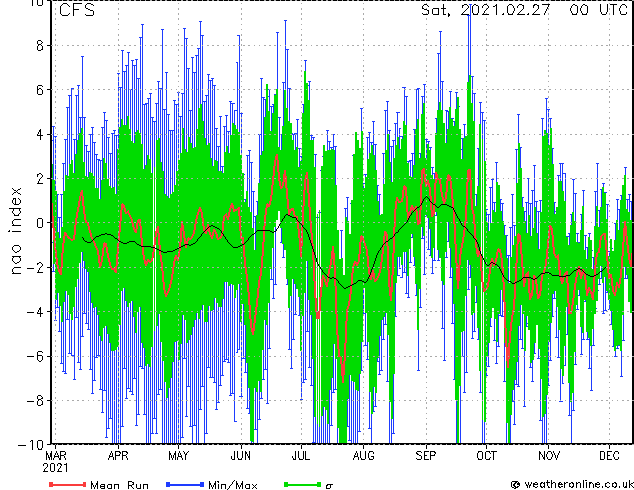
Task: Click the 'nao index' y-axis title
Action: tap(15, 231)
